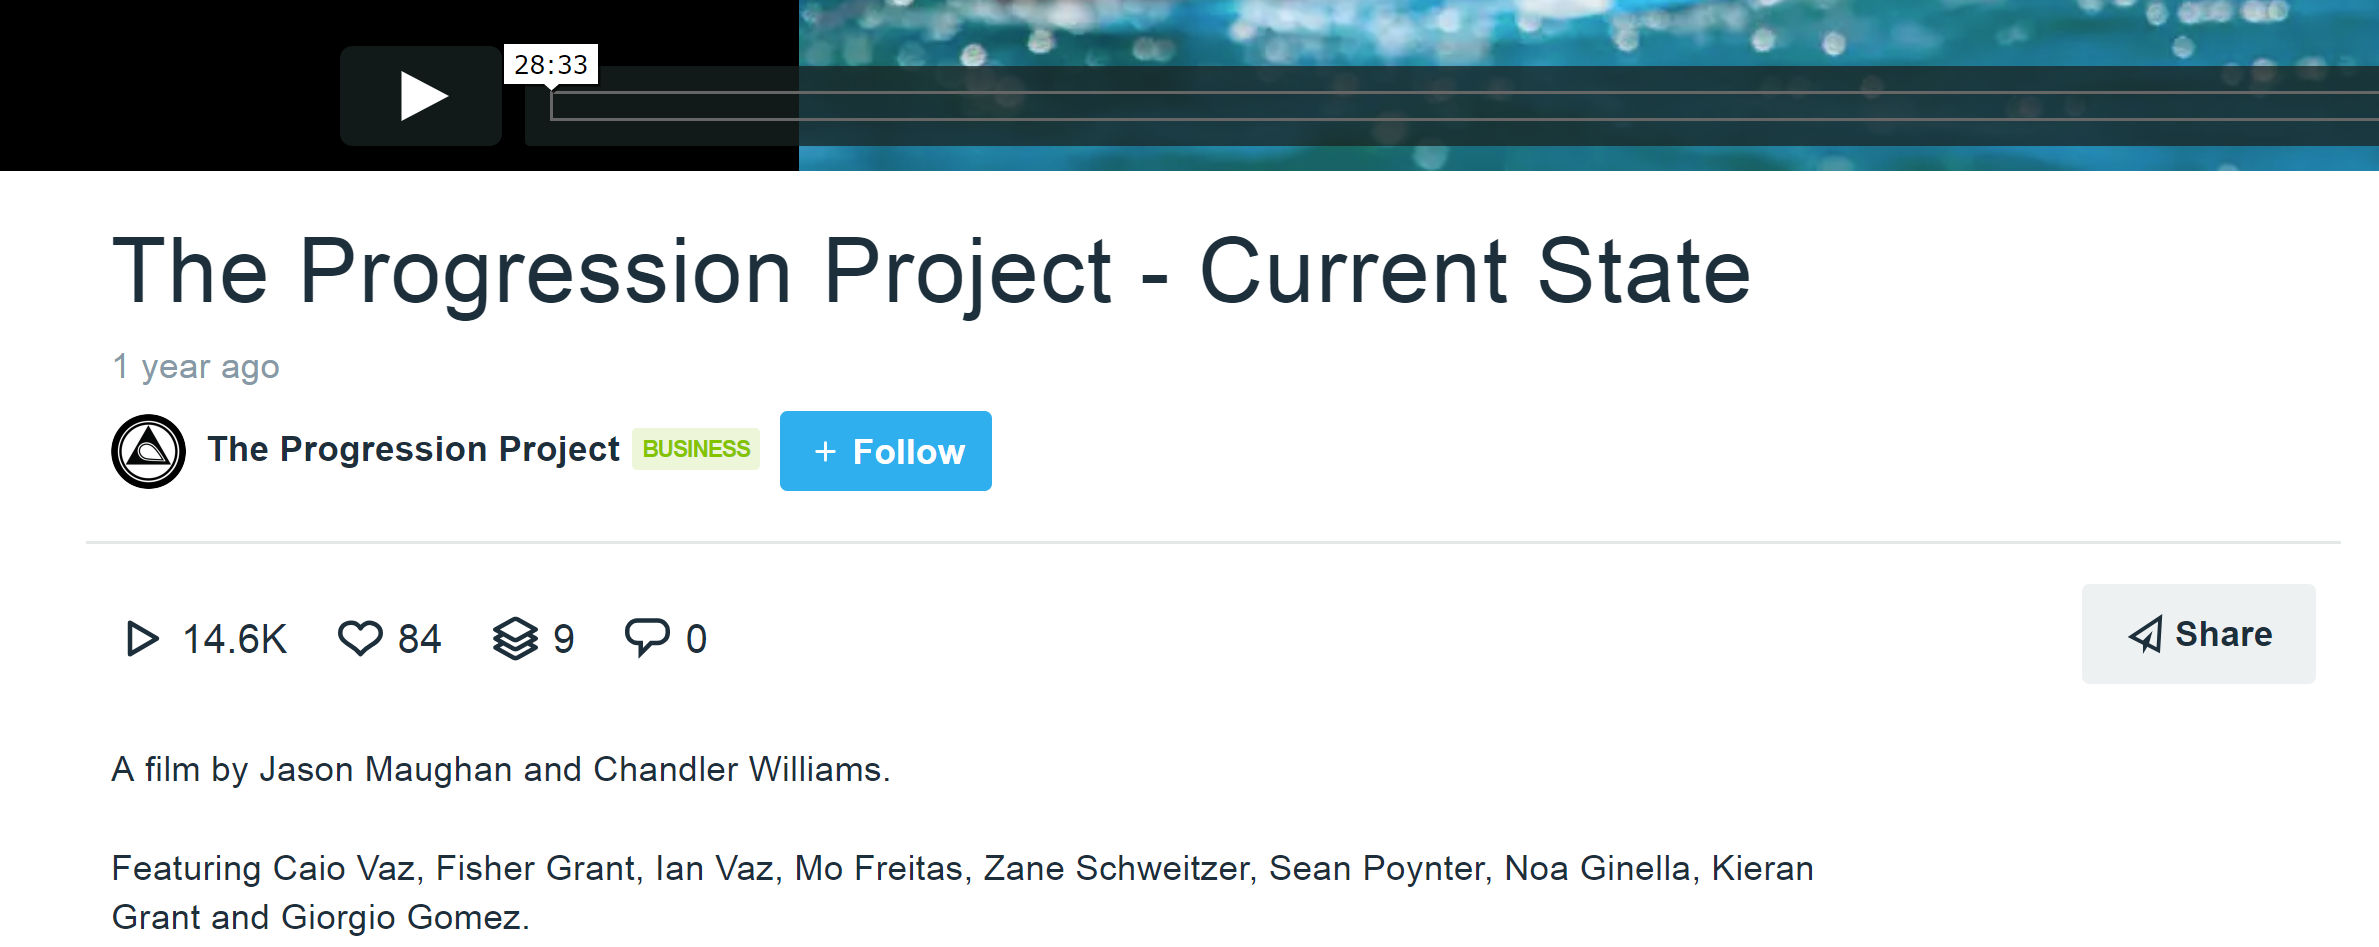Click the plus icon in Follow button

point(825,452)
